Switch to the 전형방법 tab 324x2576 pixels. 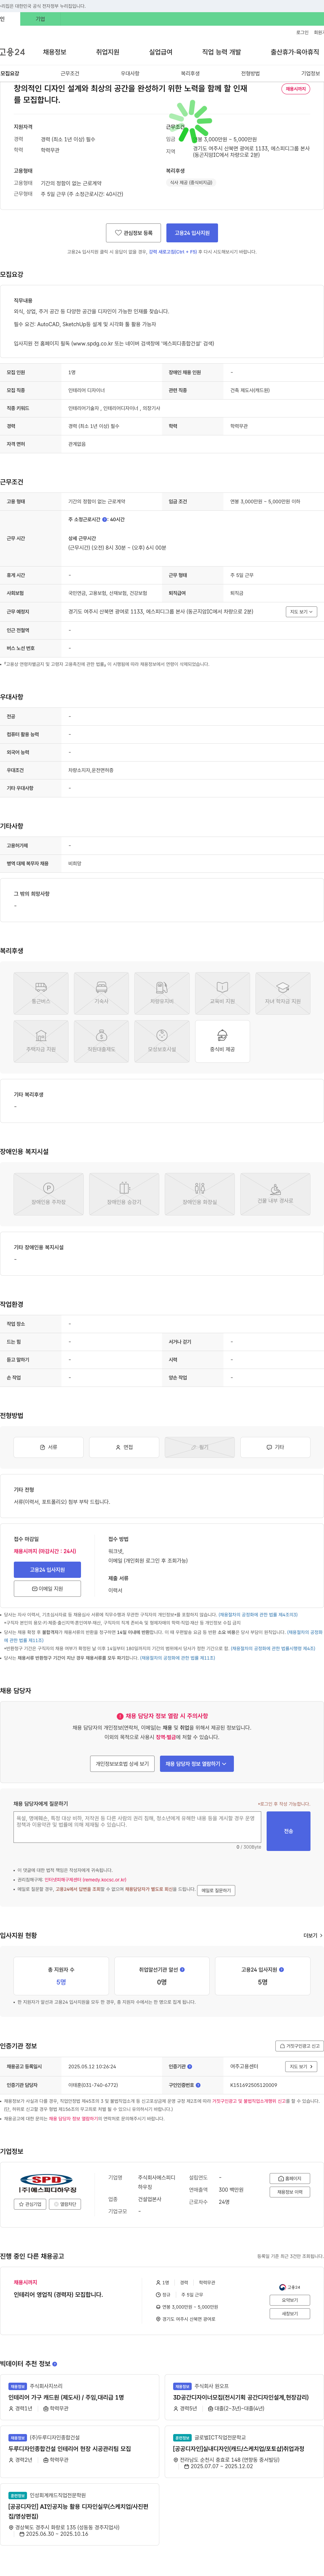(250, 73)
